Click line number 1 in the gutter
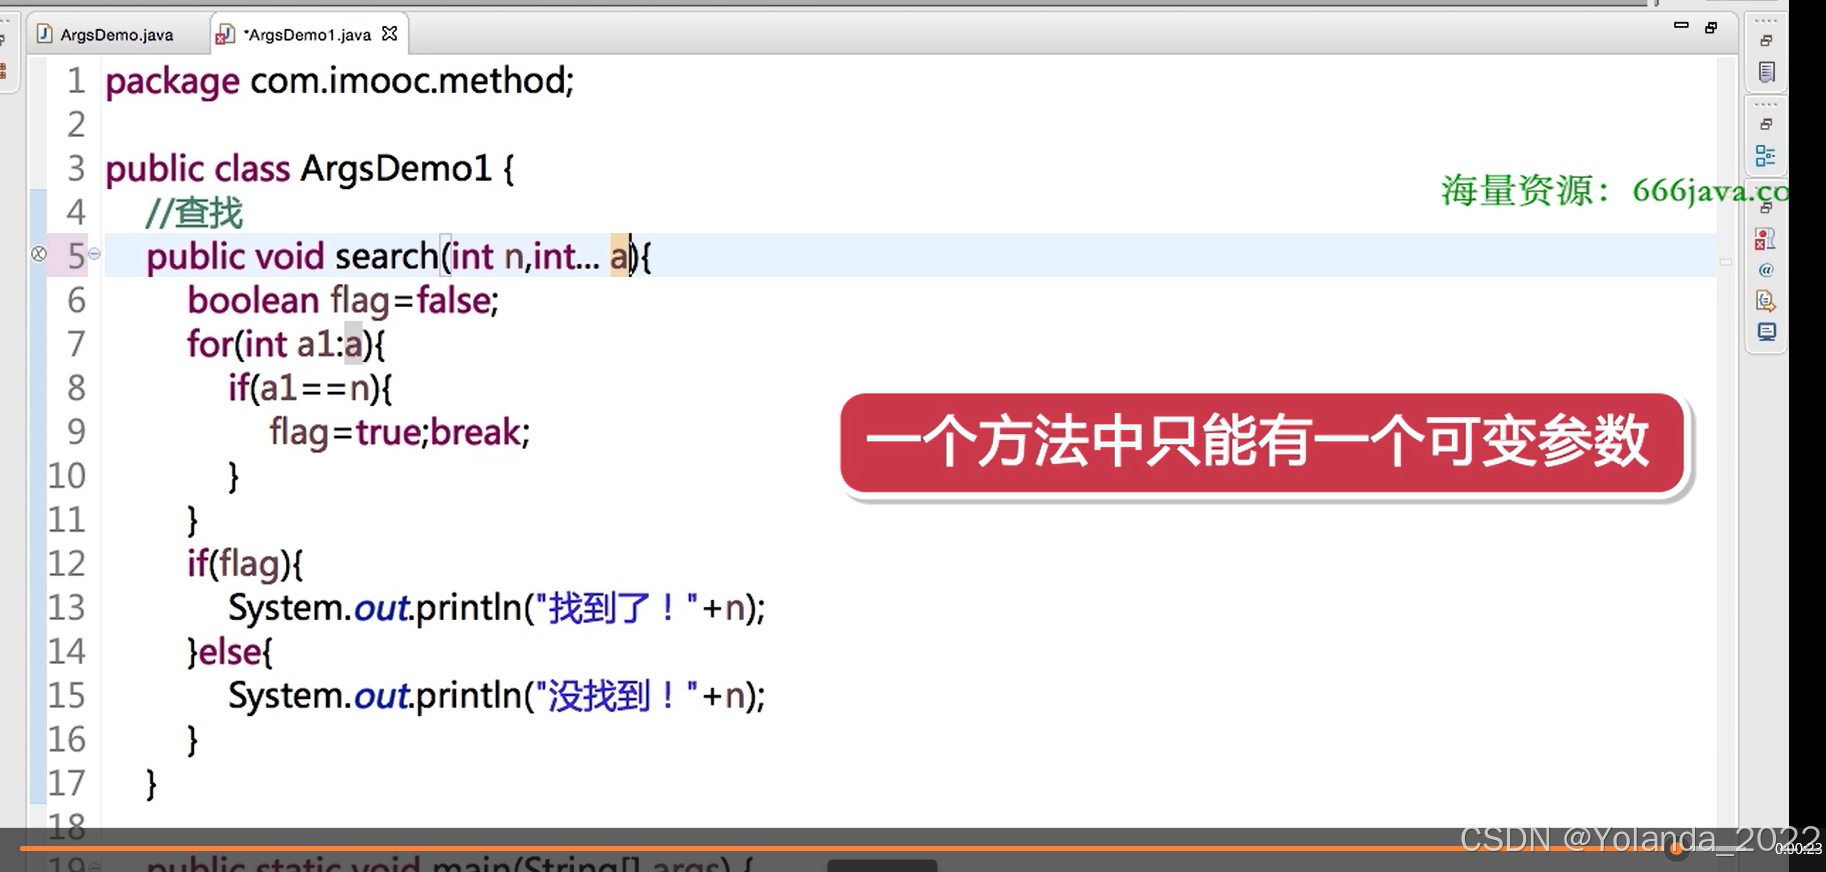 tap(76, 81)
